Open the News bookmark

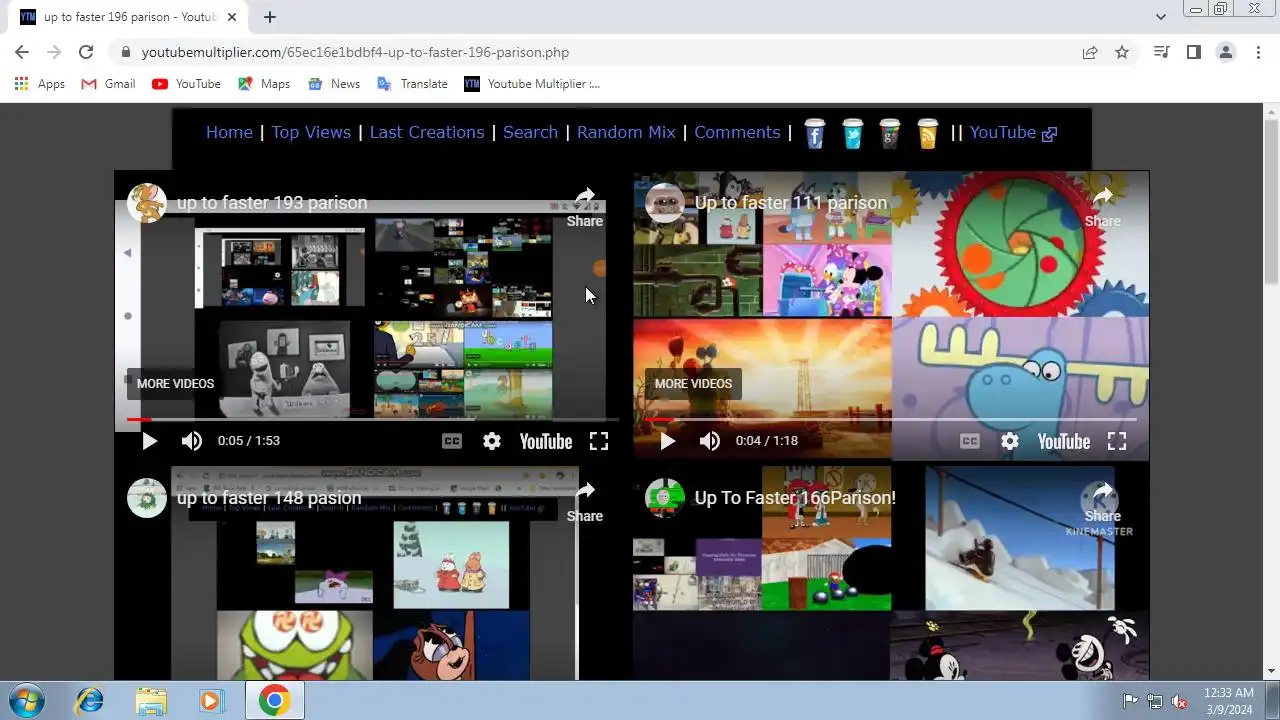334,84
